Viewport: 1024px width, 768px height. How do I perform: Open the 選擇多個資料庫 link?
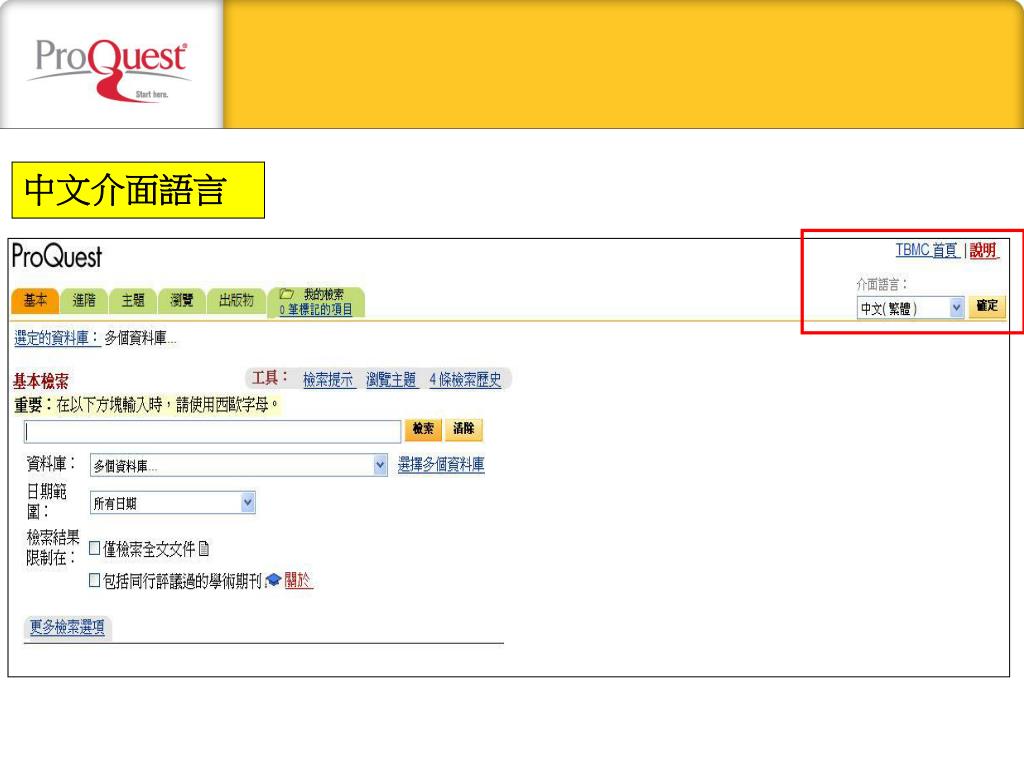pyautogui.click(x=441, y=464)
